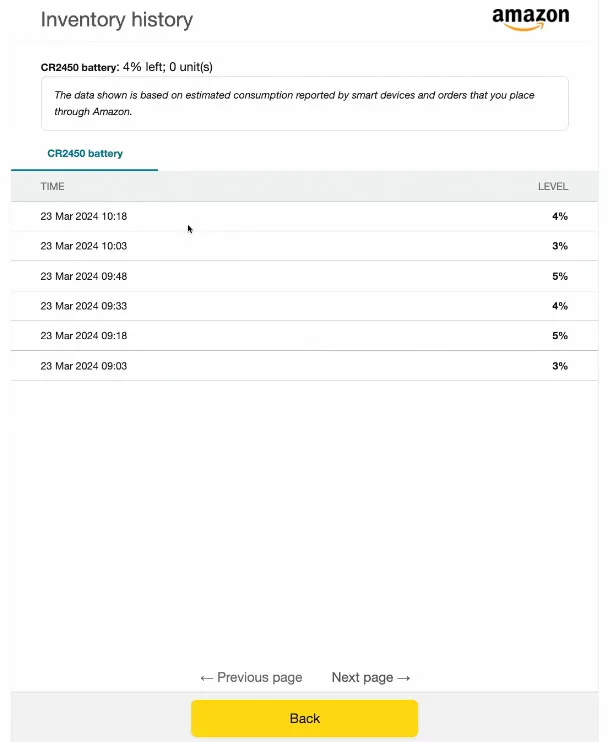Click the 4% level for 10:18
608x742 pixels.
click(x=559, y=216)
